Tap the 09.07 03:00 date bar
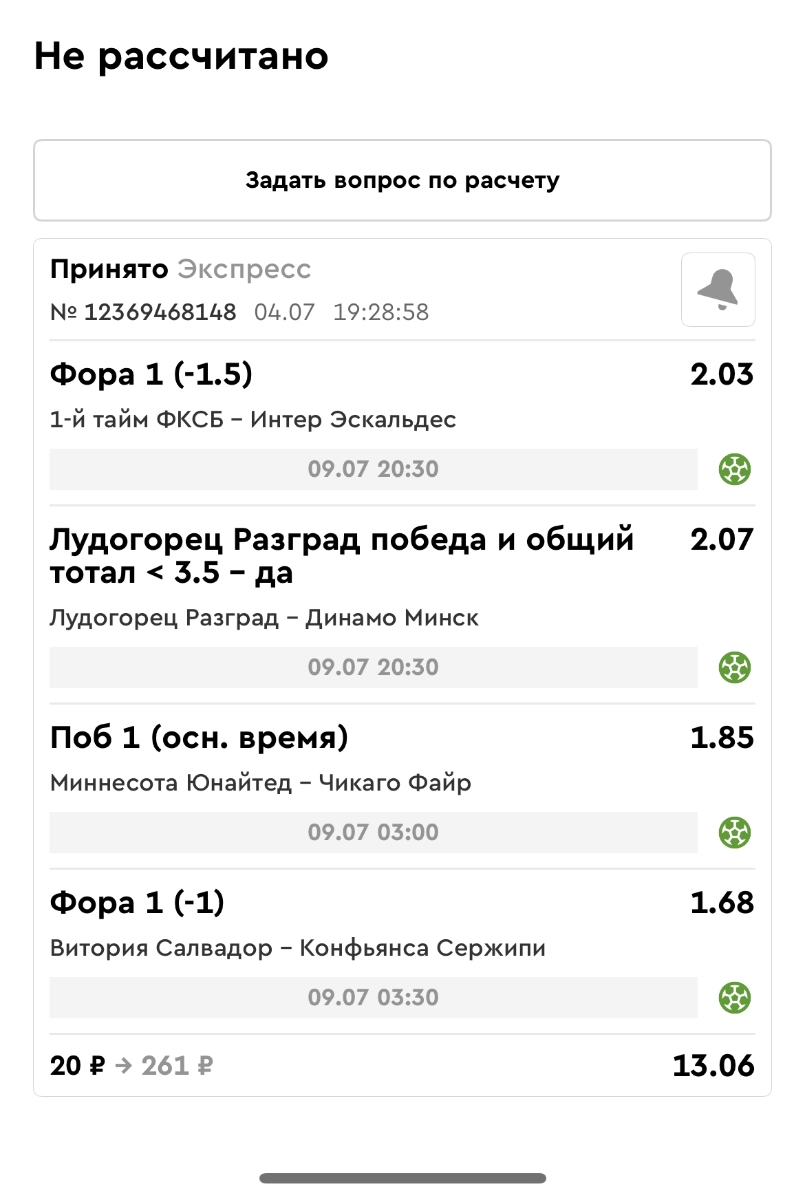This screenshot has height=1200, width=805. point(373,832)
